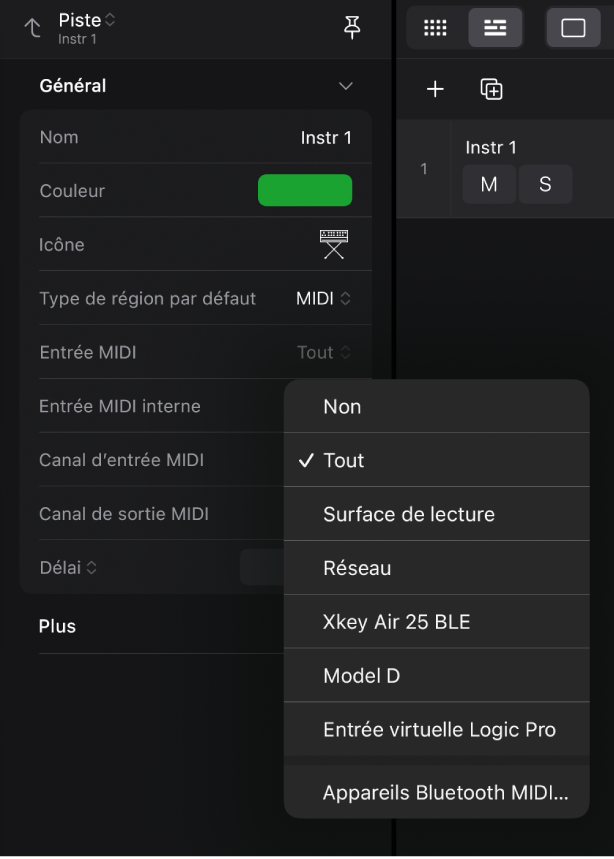Image resolution: width=614 pixels, height=859 pixels.
Task: Open the MIDI region type dropdown
Action: click(323, 298)
